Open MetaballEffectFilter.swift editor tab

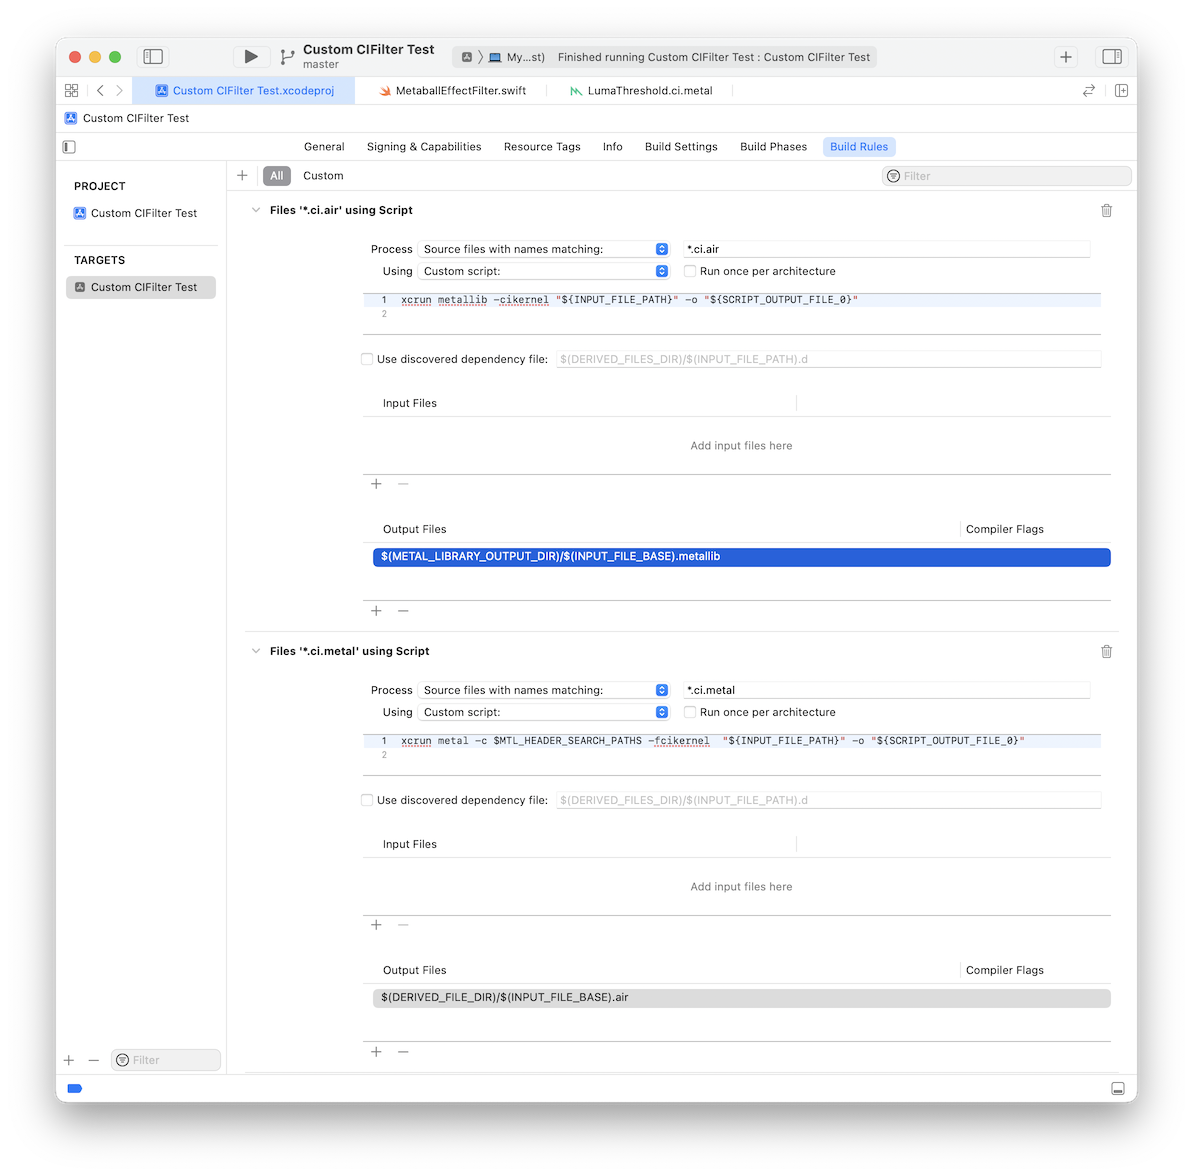(x=453, y=91)
